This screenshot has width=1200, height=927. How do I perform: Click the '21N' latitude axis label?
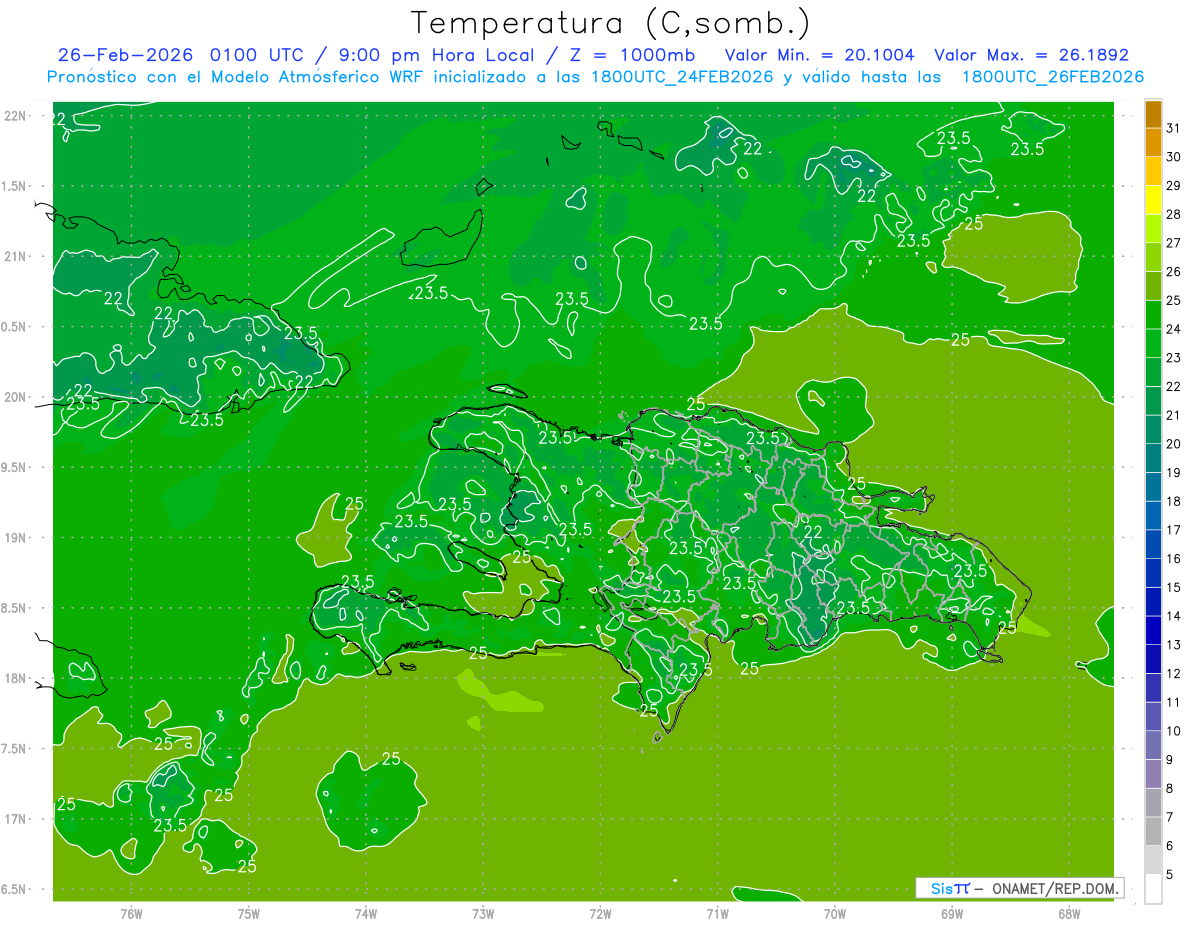click(x=15, y=256)
